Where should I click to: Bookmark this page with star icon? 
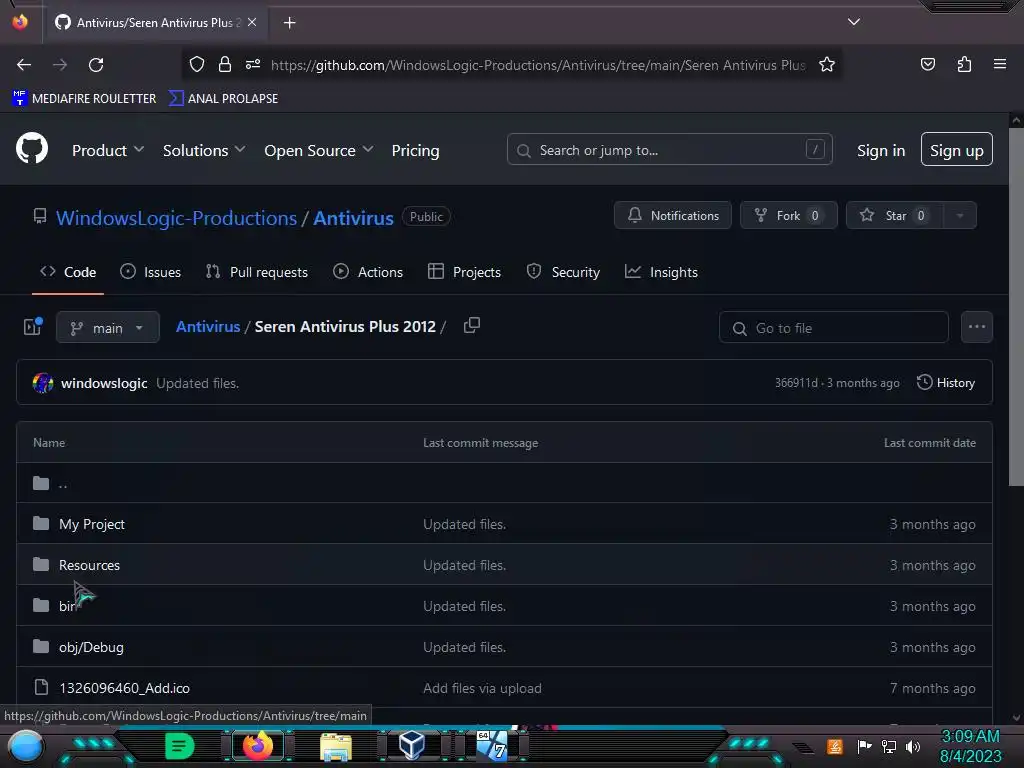coord(827,64)
